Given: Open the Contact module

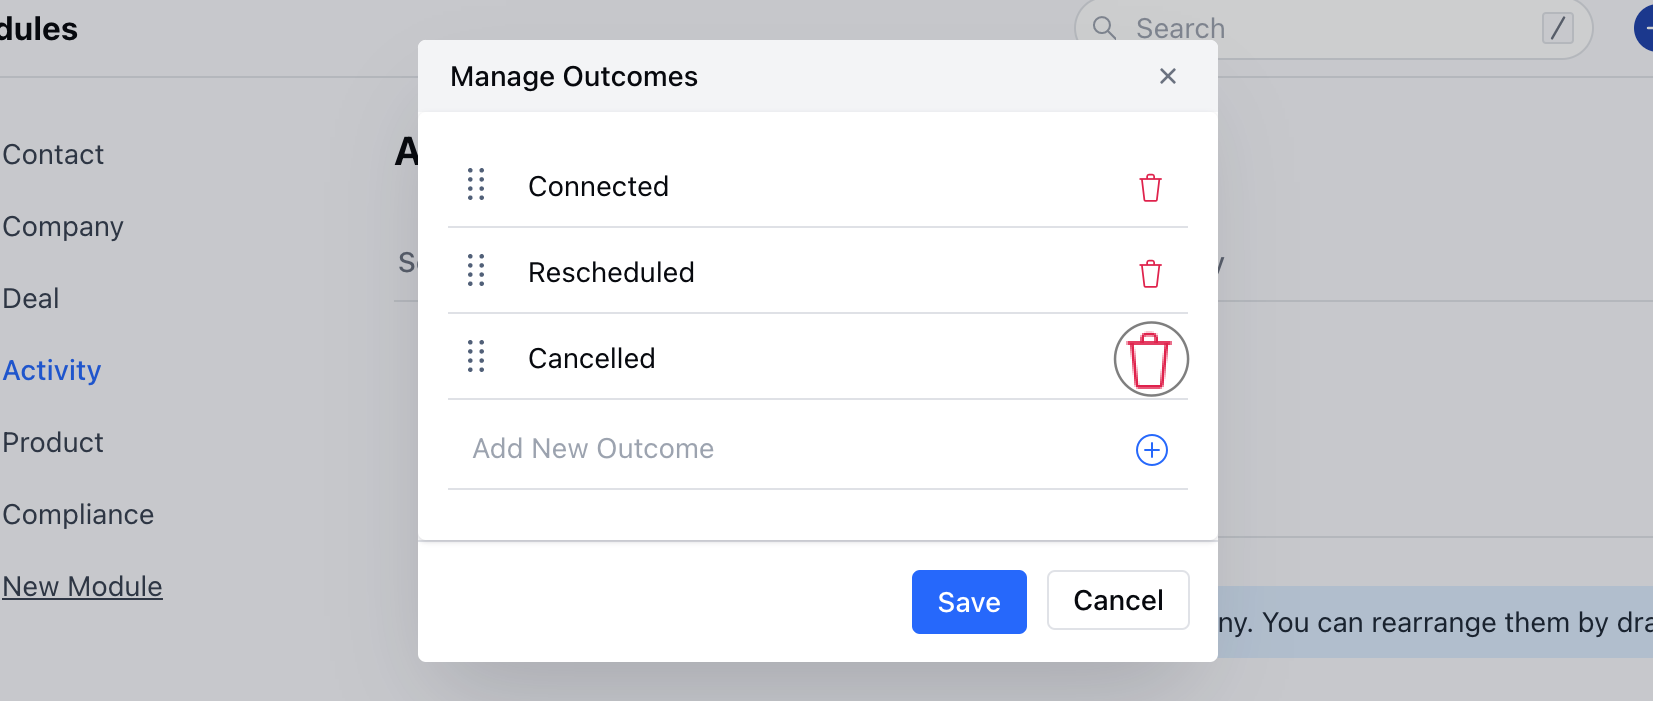Looking at the screenshot, I should [x=53, y=154].
